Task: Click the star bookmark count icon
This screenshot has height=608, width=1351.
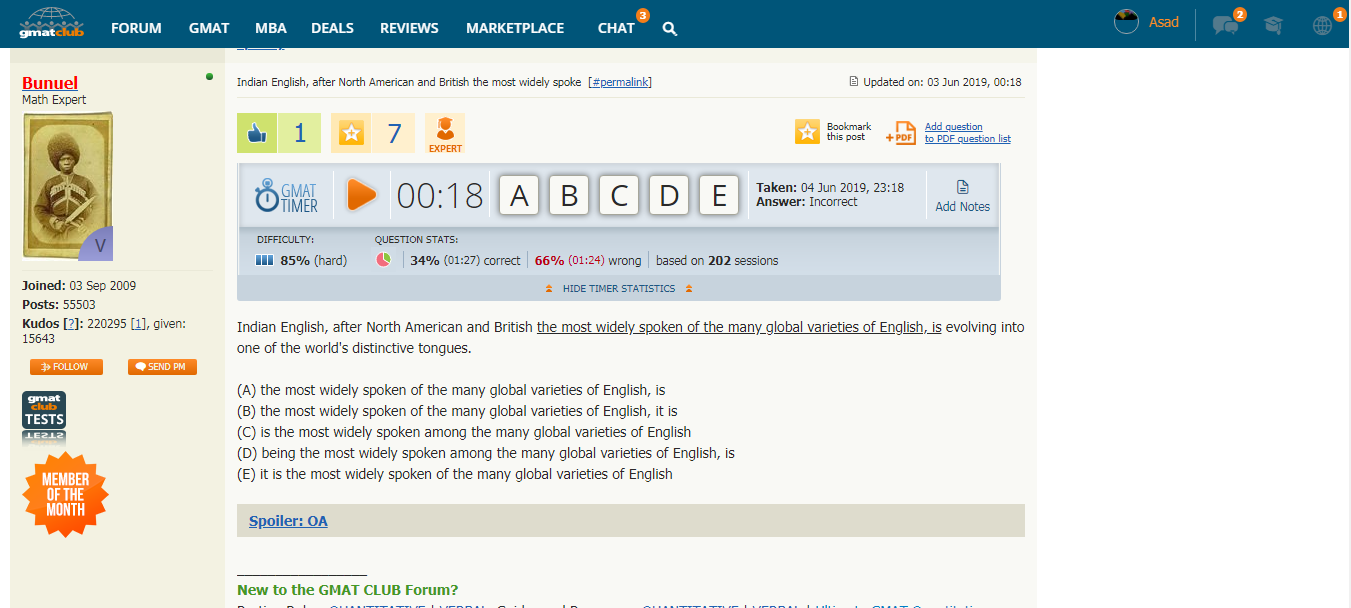Action: point(351,133)
